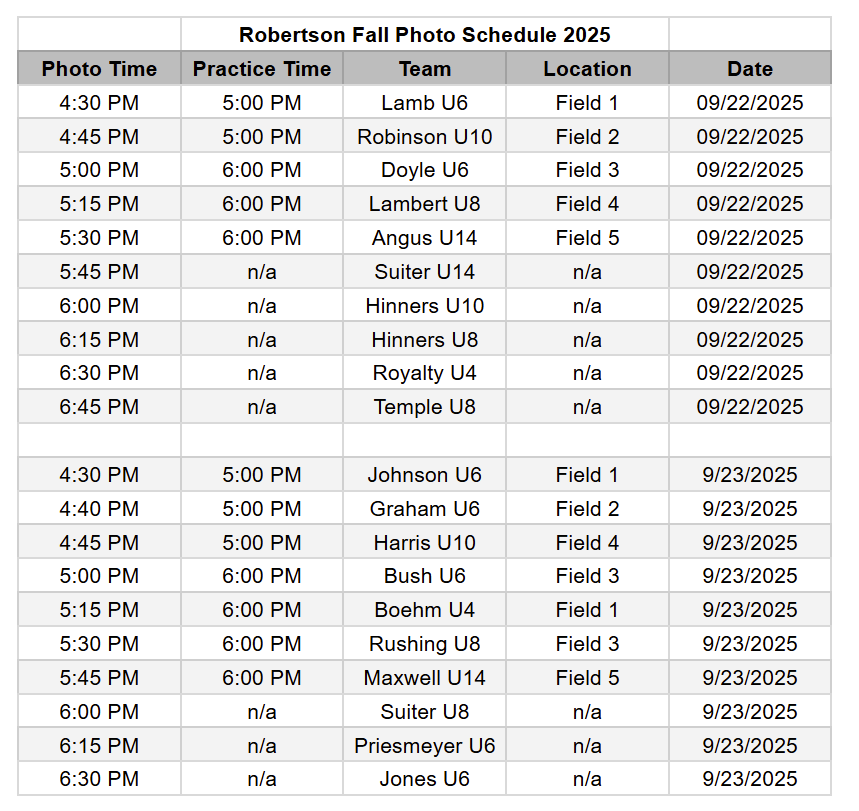The image size is (859, 811).
Task: Click the Harris U10 team cell
Action: click(x=424, y=543)
